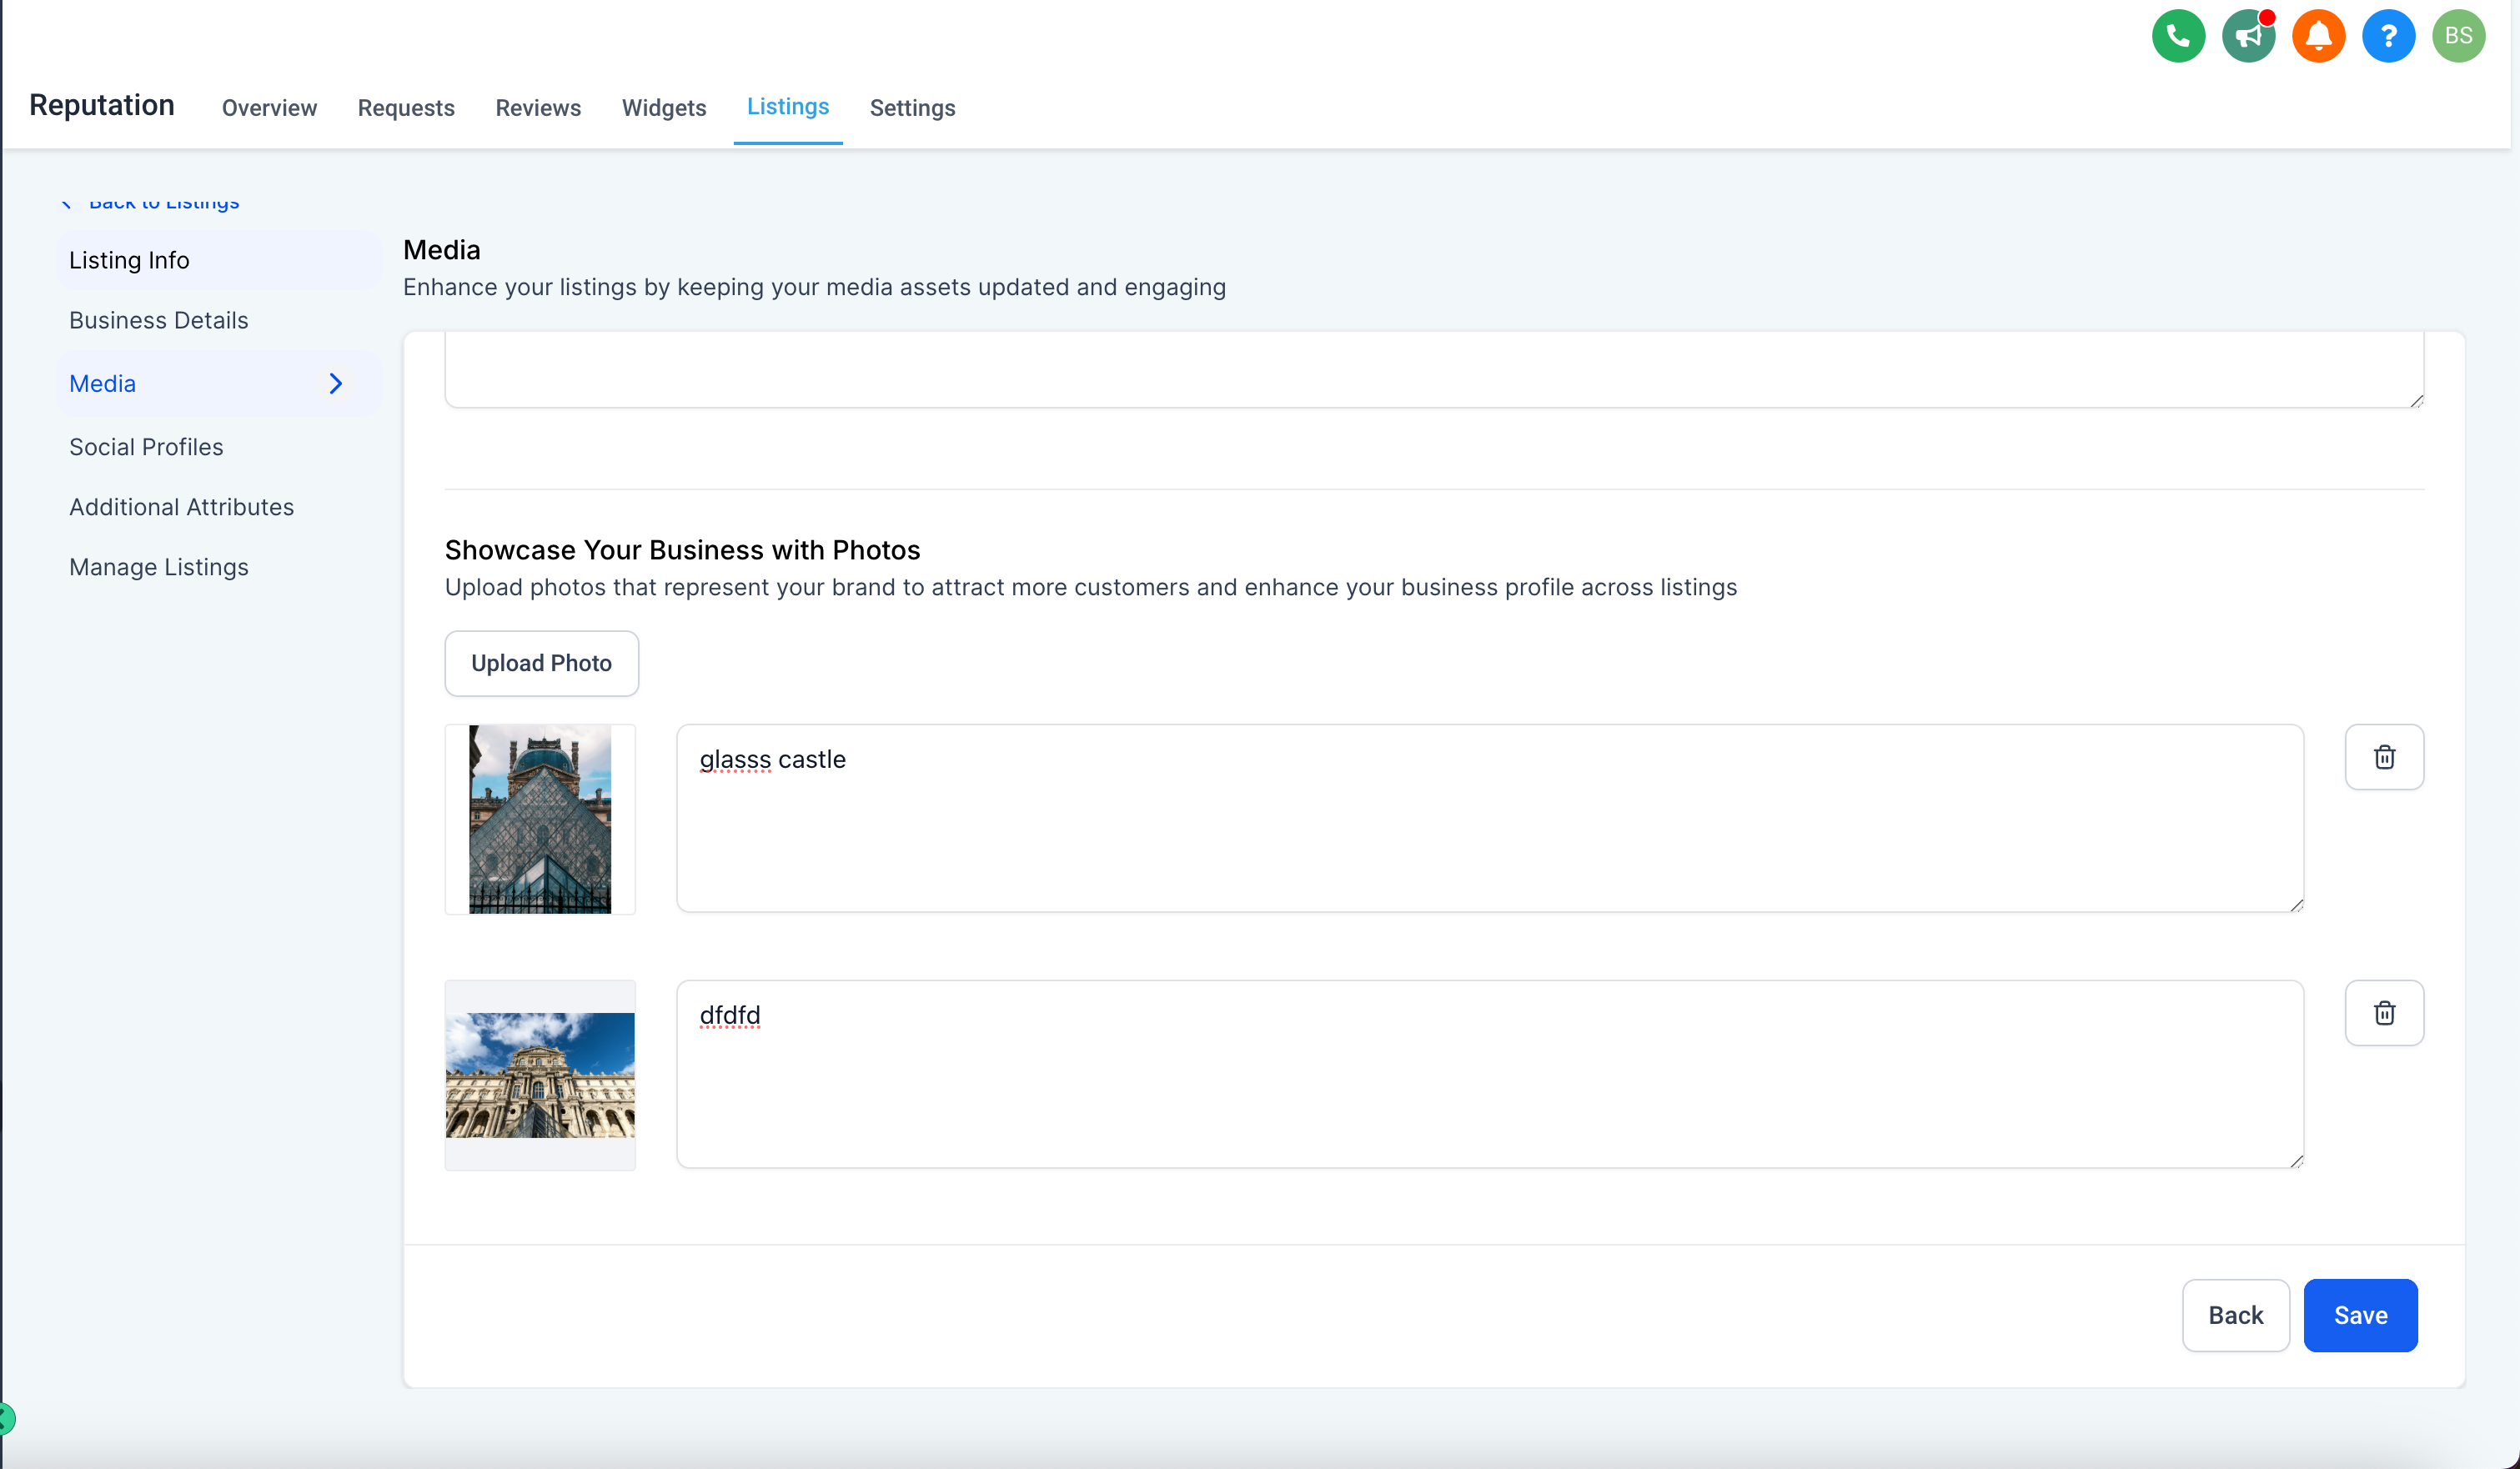The height and width of the screenshot is (1469, 2520).
Task: Open the Widgets tab
Action: (664, 108)
